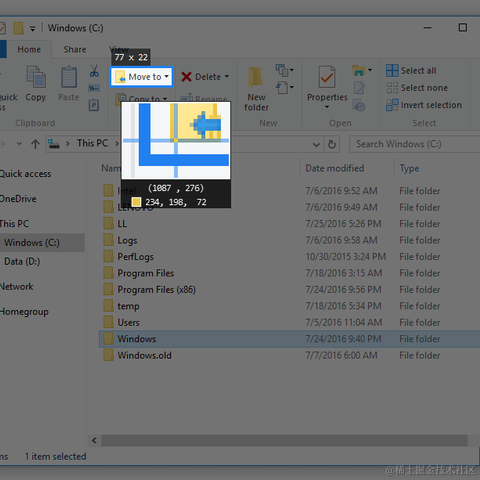Click the Copy icon in Clipboard group
This screenshot has height=480, width=480.
36,77
